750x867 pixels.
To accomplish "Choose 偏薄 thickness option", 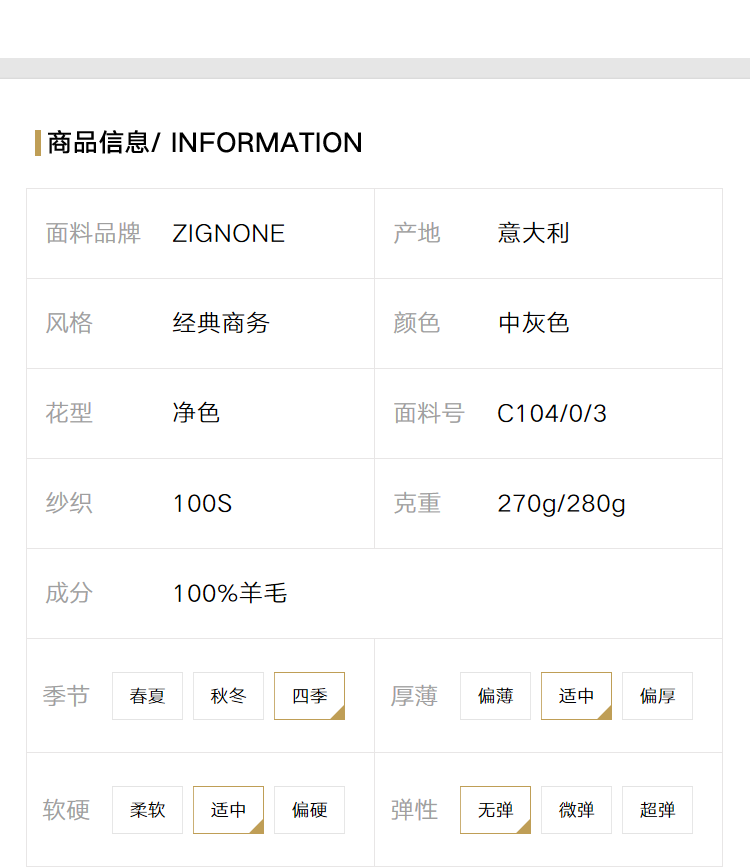I will 495,696.
